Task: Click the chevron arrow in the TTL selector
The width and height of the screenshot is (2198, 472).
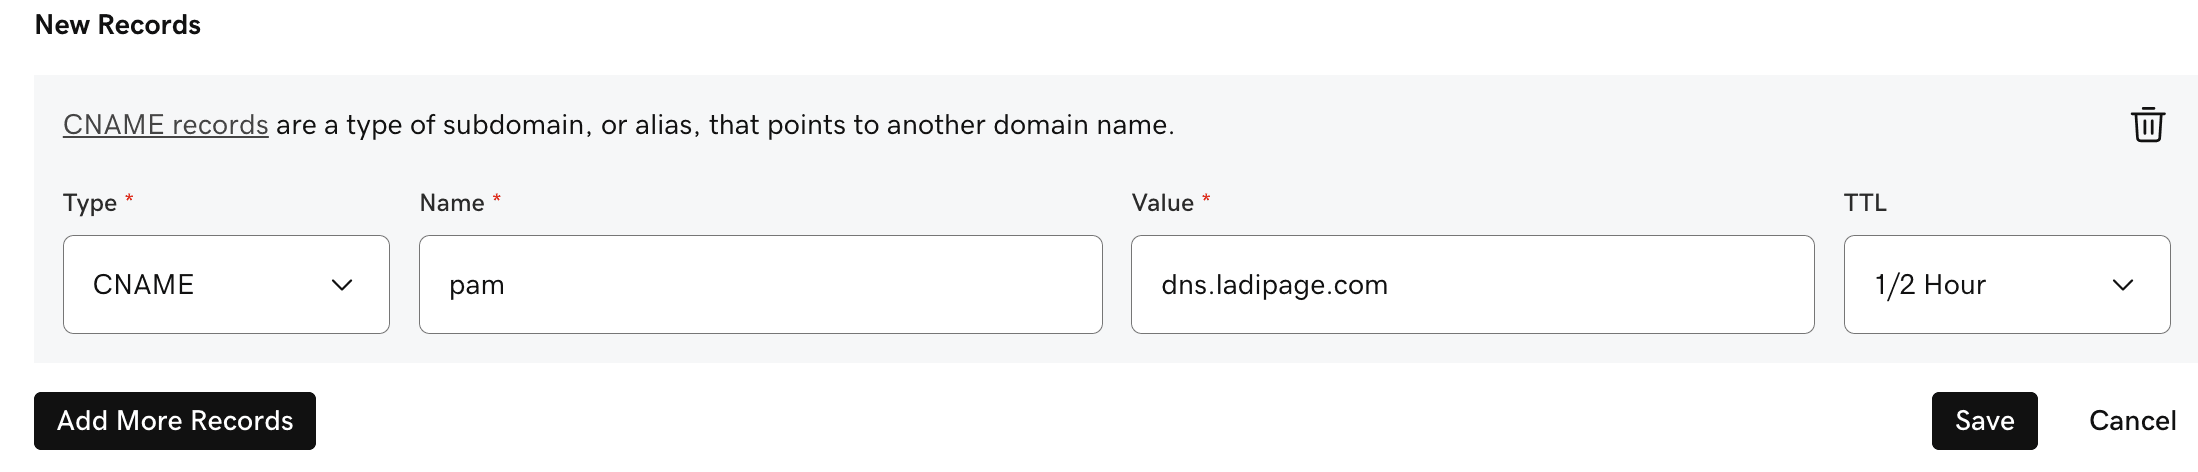Action: 2122,285
